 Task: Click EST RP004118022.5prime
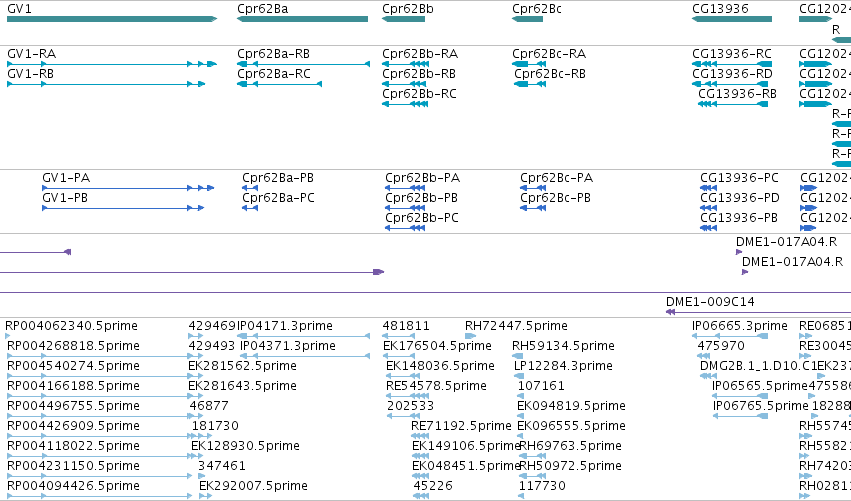(73, 447)
